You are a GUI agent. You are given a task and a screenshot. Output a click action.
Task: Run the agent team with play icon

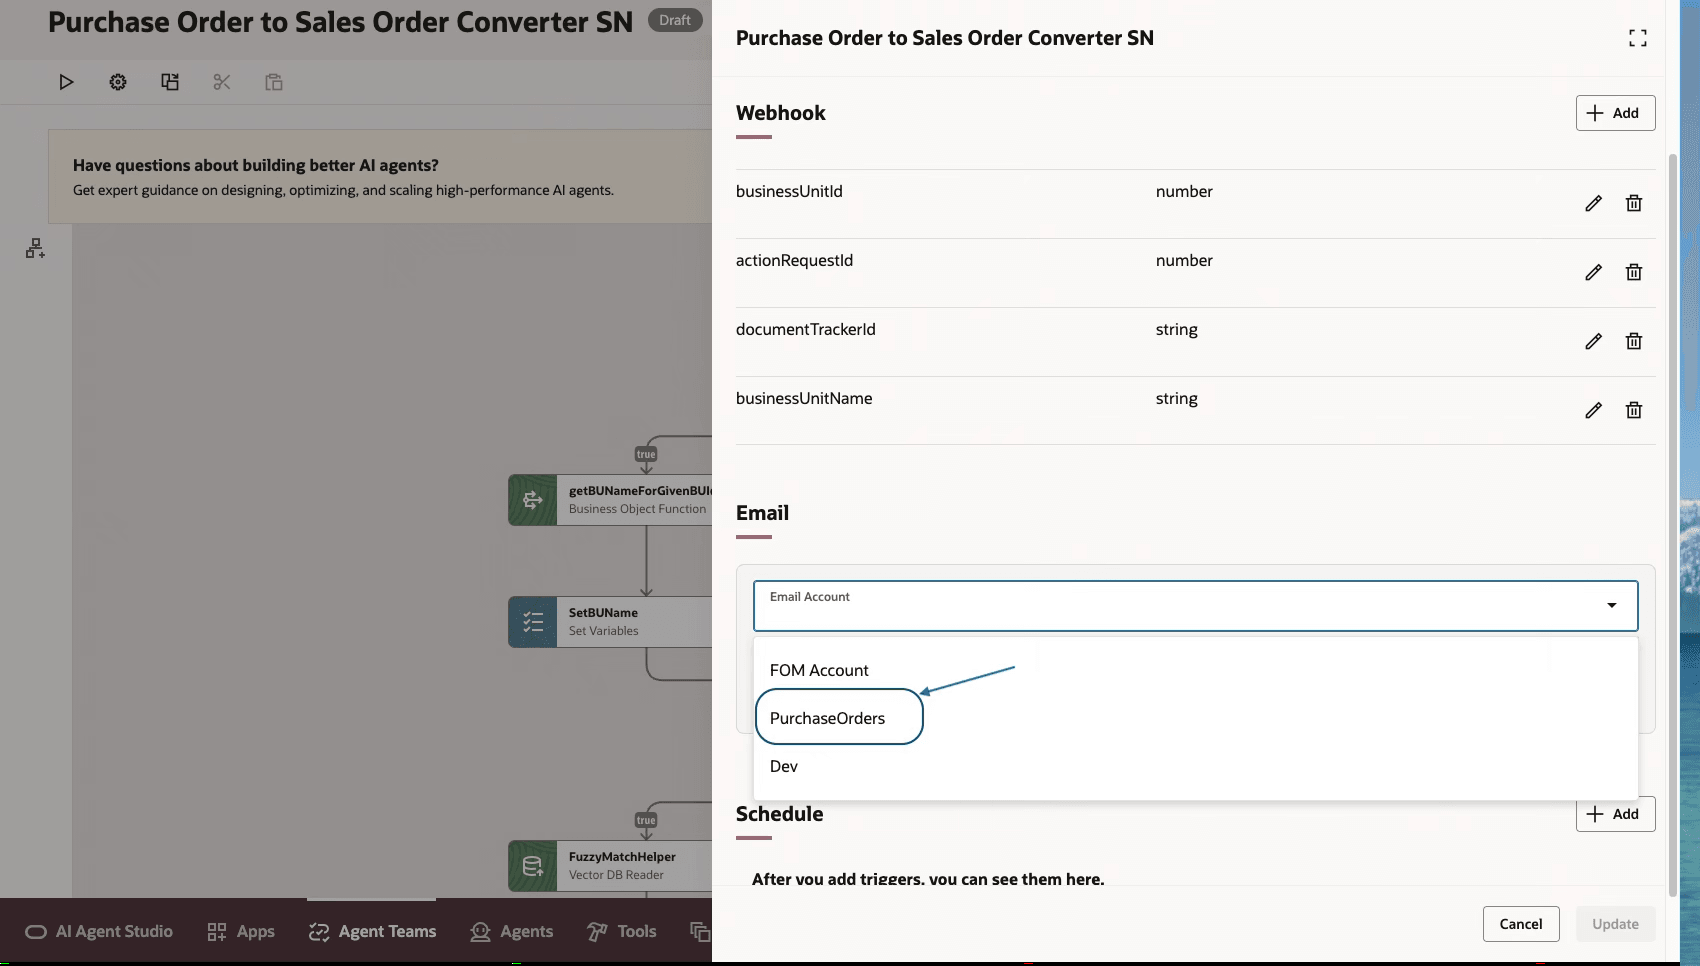click(x=66, y=82)
